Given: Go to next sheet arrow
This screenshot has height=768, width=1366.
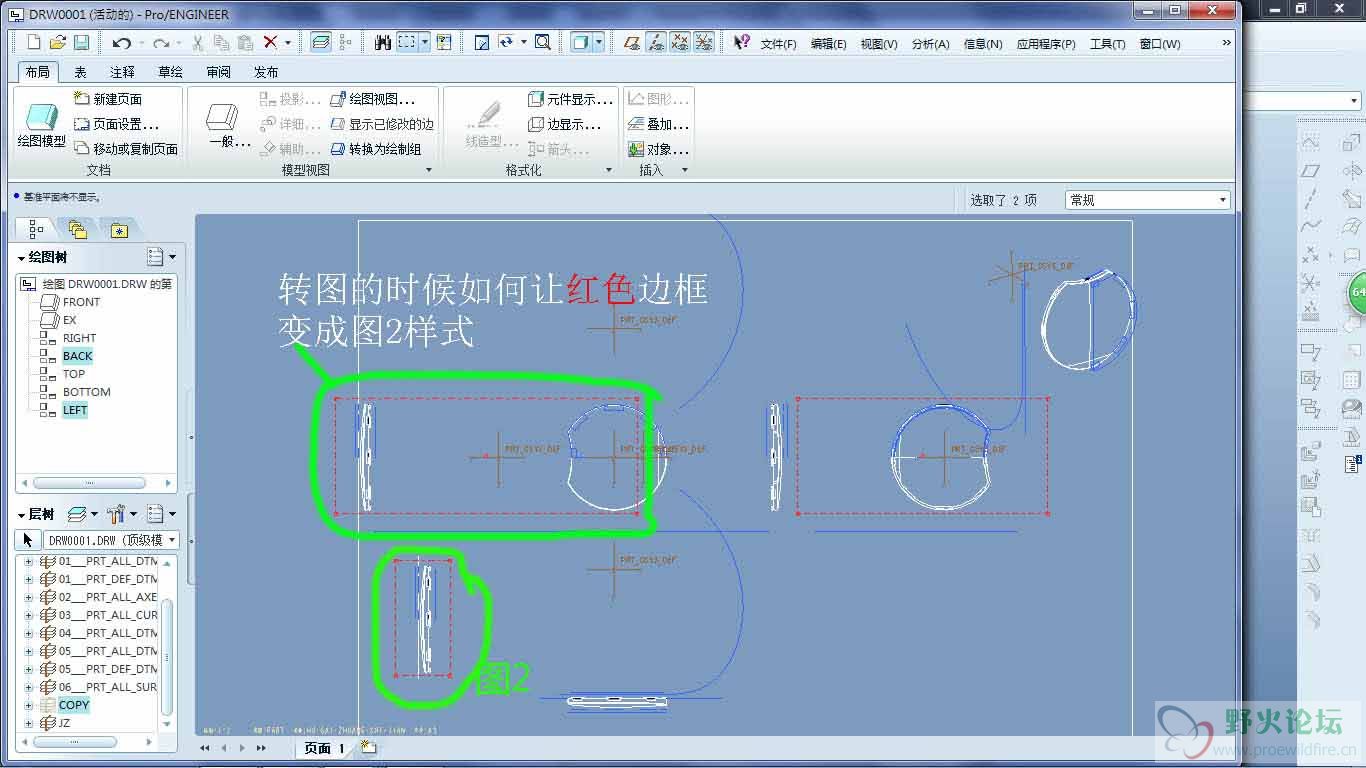Looking at the screenshot, I should [242, 748].
